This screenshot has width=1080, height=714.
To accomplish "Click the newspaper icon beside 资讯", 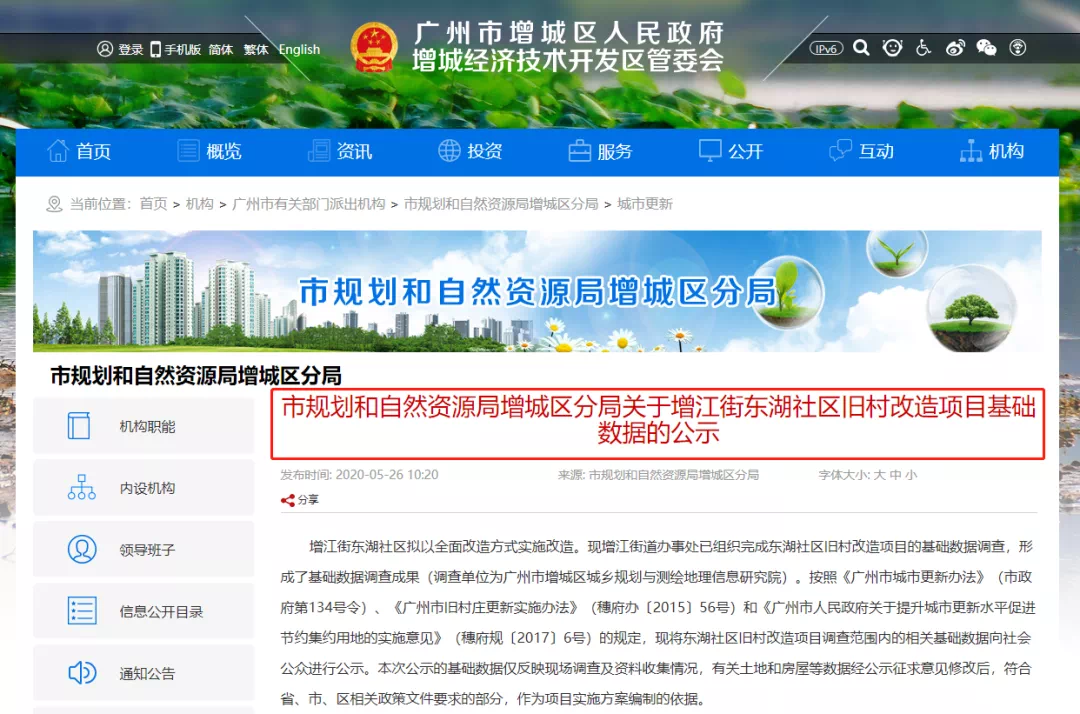I will coord(319,151).
